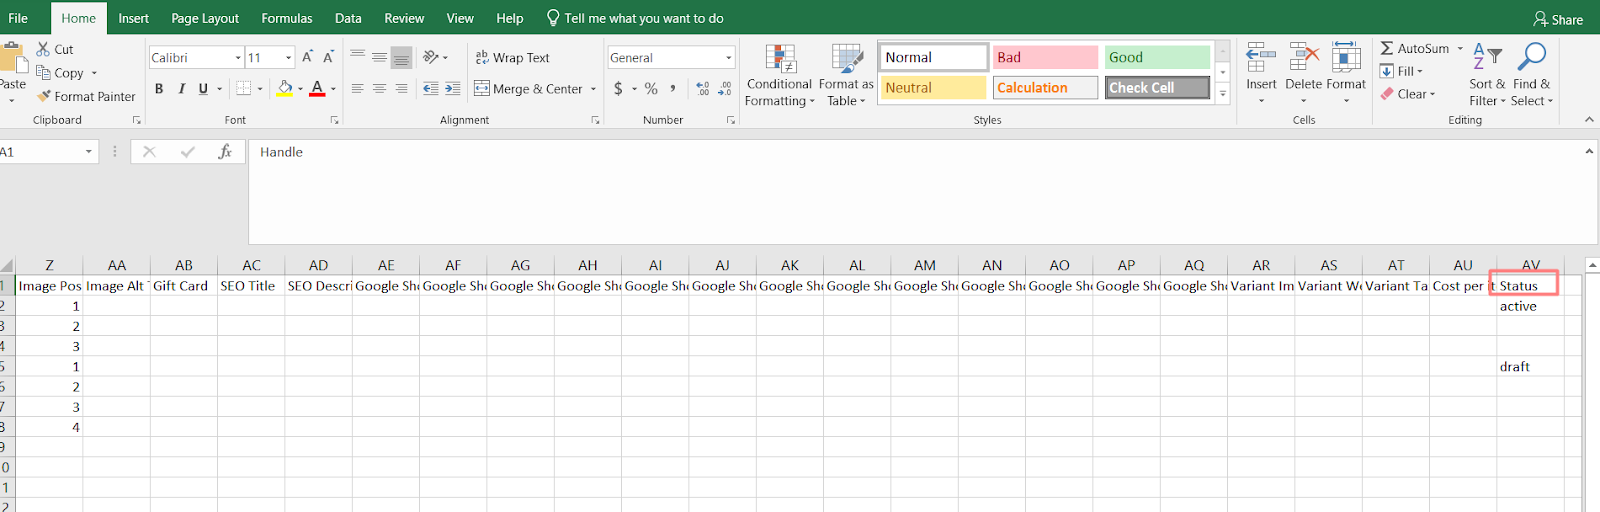Switch to the Review tab
Screen dimensions: 1600x512
coord(404,18)
